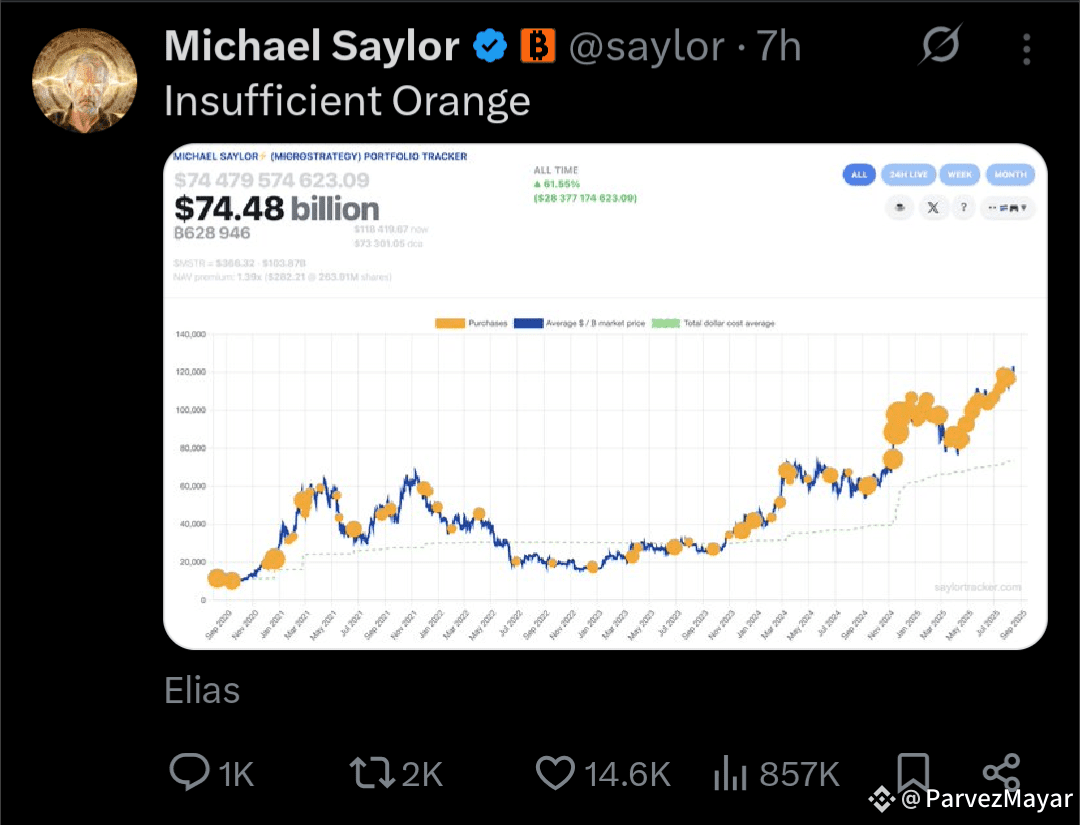Like the tweet with the heart icon

[555, 773]
